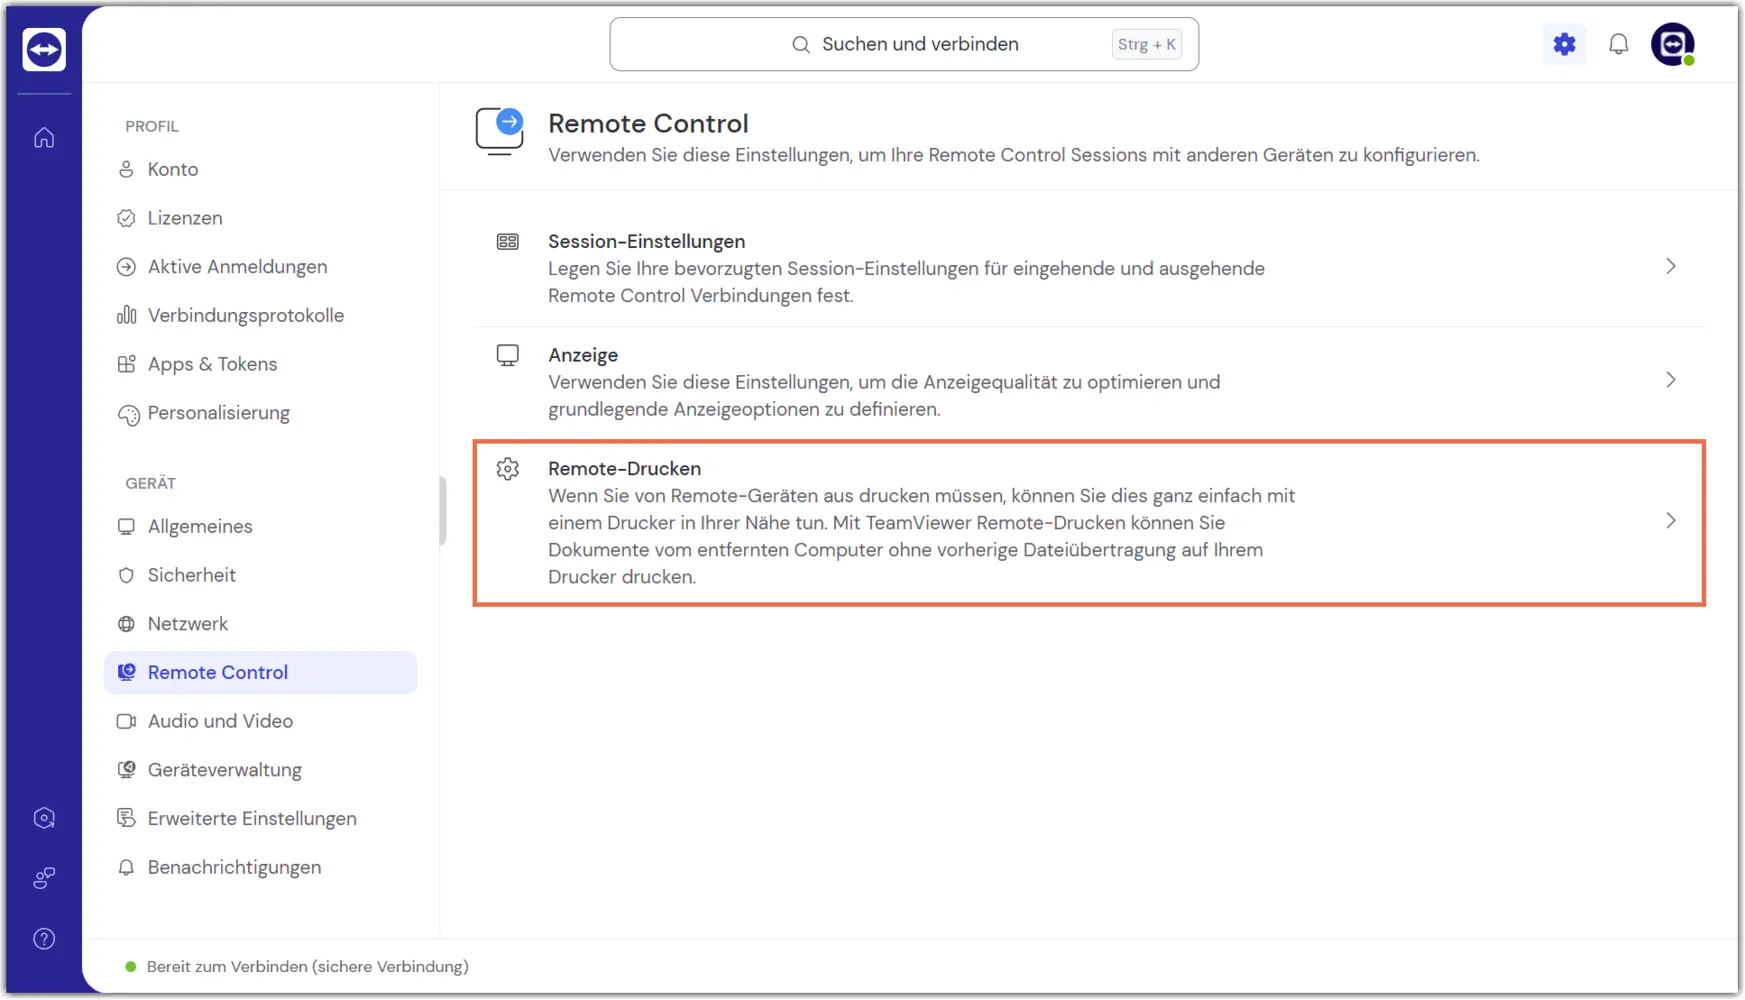This screenshot has width=1745, height=1000.
Task: Open the user profile avatar
Action: (1673, 44)
